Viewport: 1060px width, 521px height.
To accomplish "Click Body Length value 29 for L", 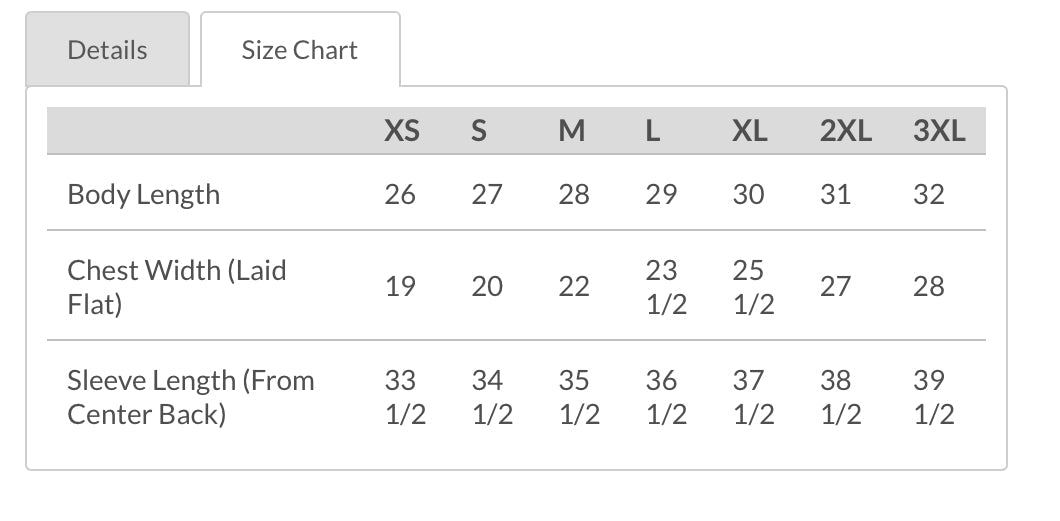I will point(661,194).
